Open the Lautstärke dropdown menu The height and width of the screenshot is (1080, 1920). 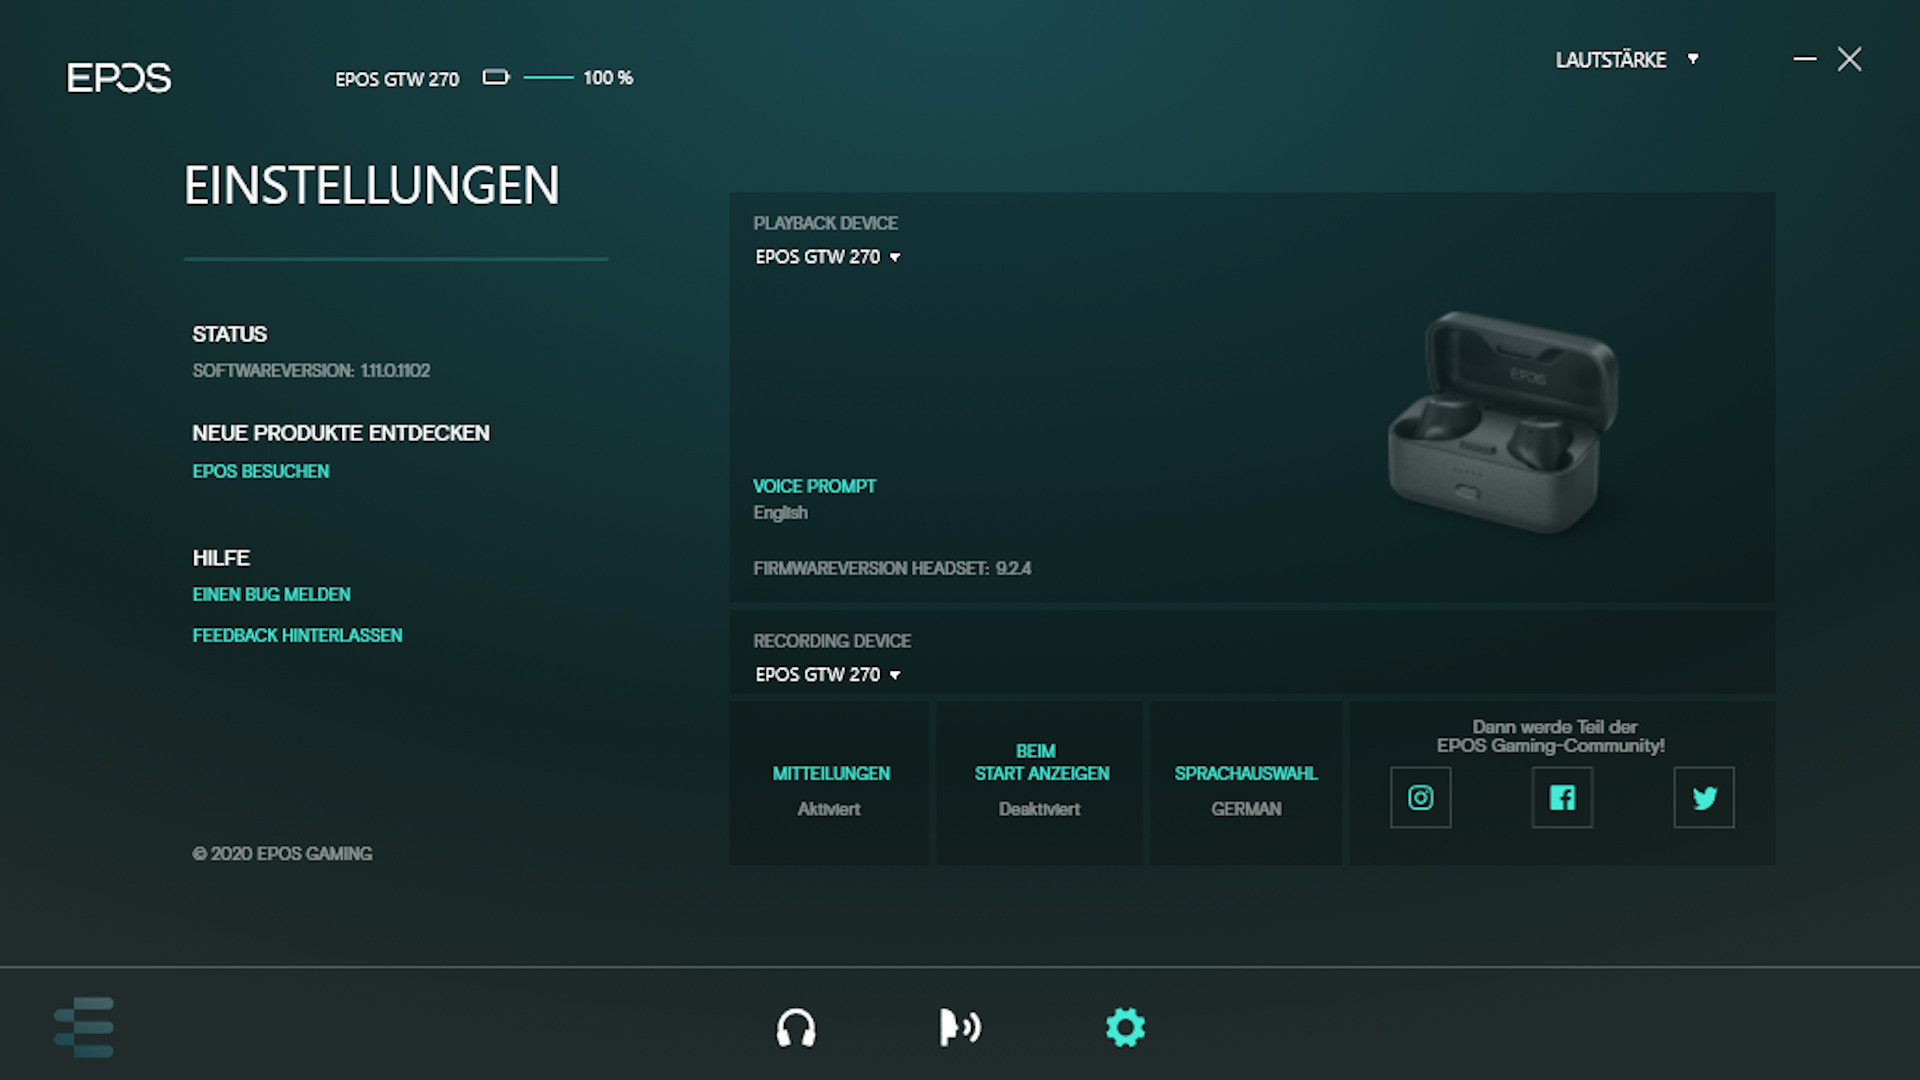coord(1626,60)
